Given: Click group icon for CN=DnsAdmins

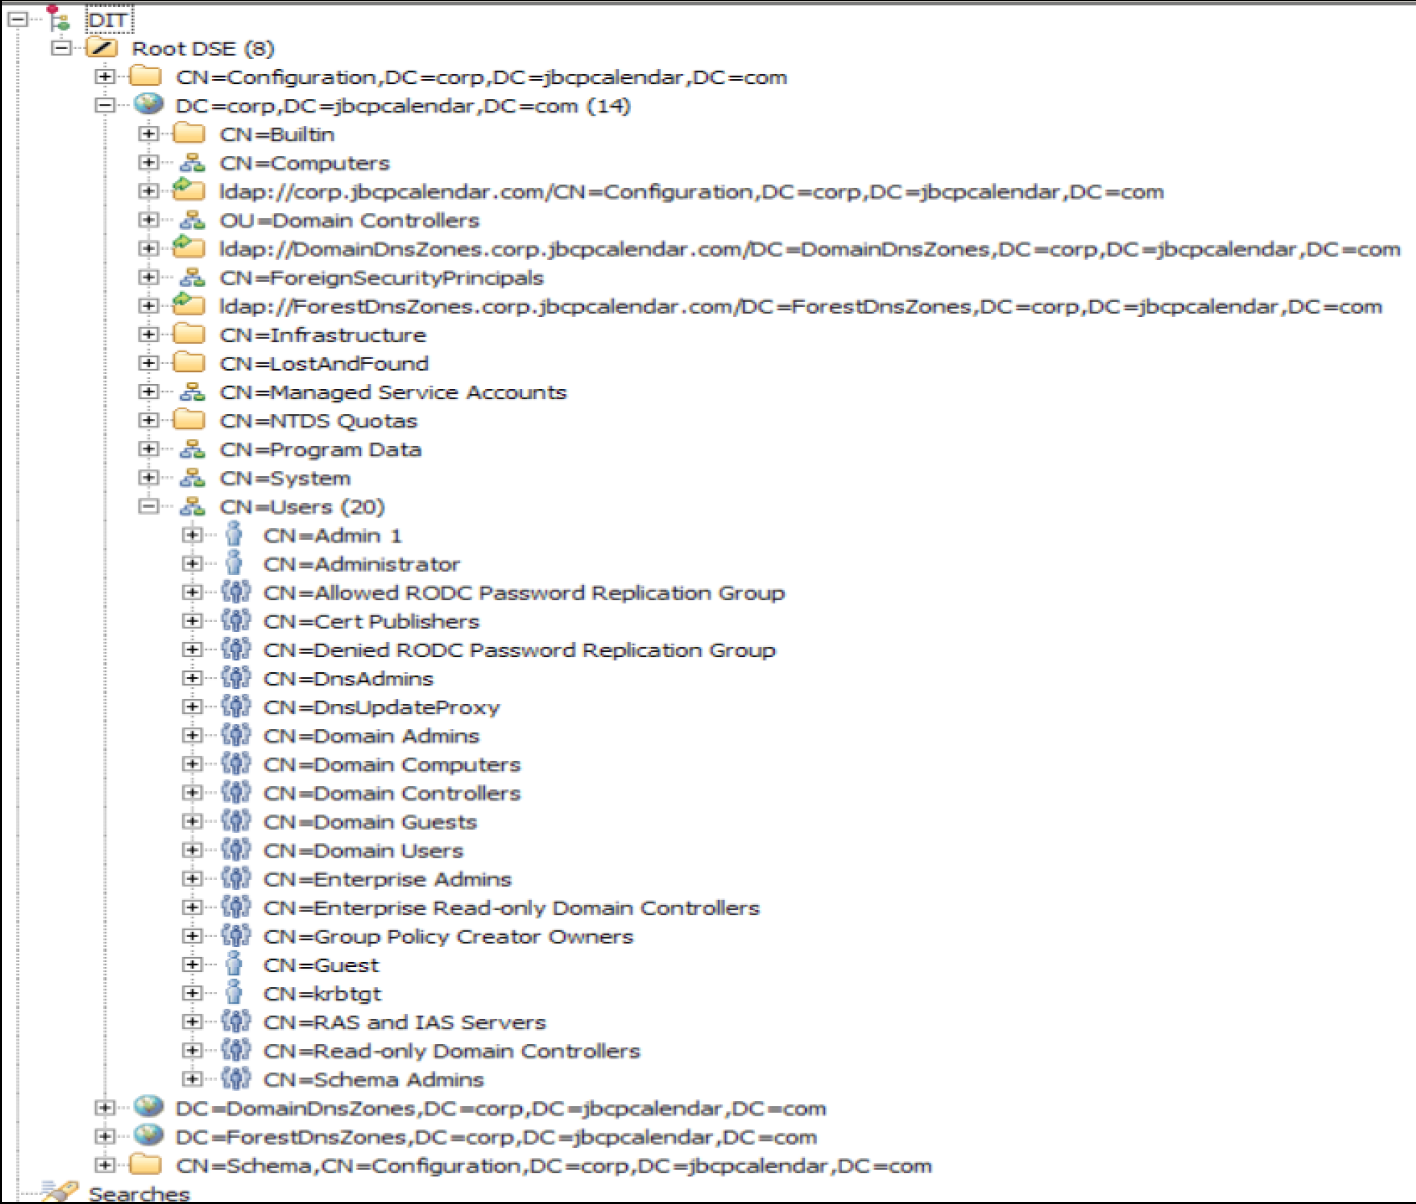Looking at the screenshot, I should pyautogui.click(x=235, y=677).
